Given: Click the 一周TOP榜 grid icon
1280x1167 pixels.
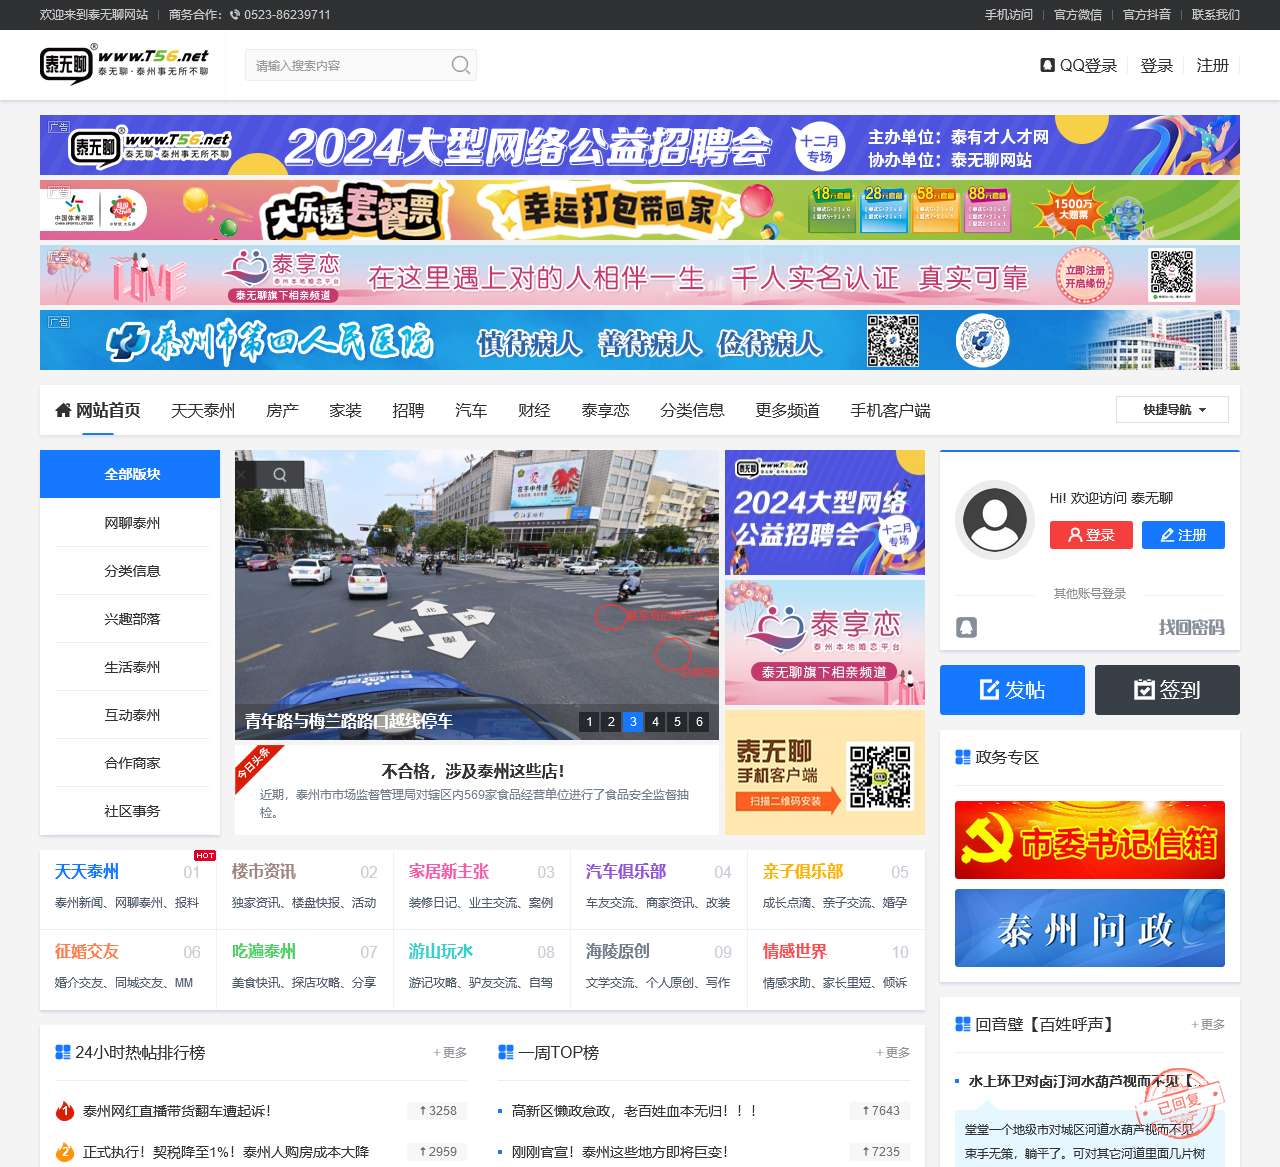Looking at the screenshot, I should pyautogui.click(x=506, y=1052).
